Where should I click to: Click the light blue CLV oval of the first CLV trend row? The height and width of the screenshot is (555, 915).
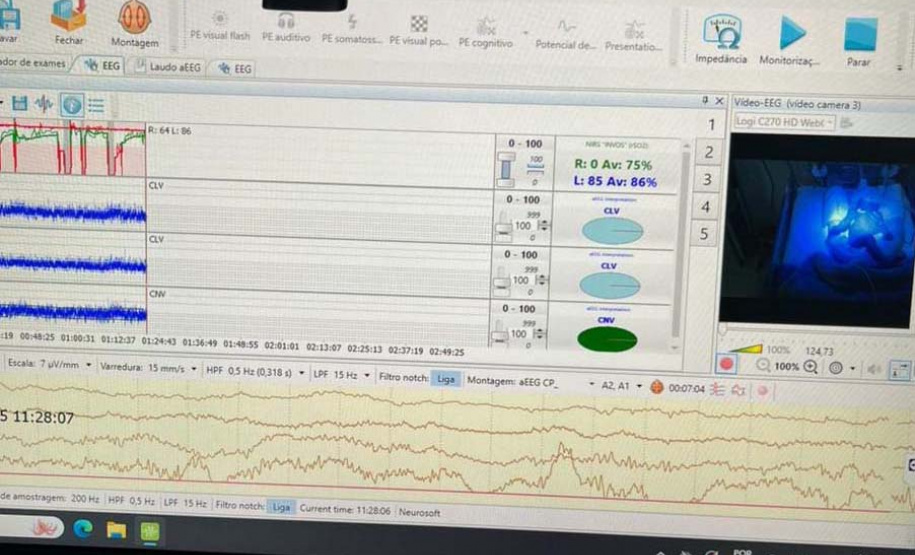coord(613,231)
